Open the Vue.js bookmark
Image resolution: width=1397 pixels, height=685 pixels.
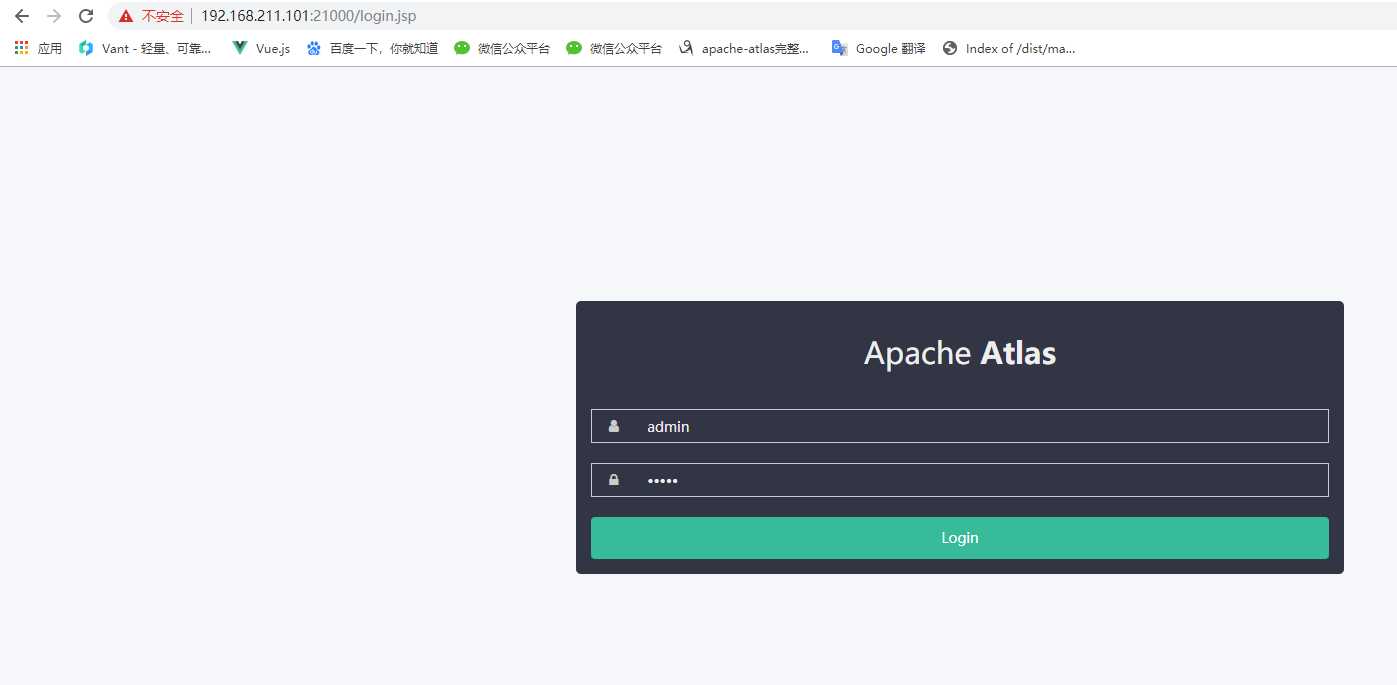261,48
